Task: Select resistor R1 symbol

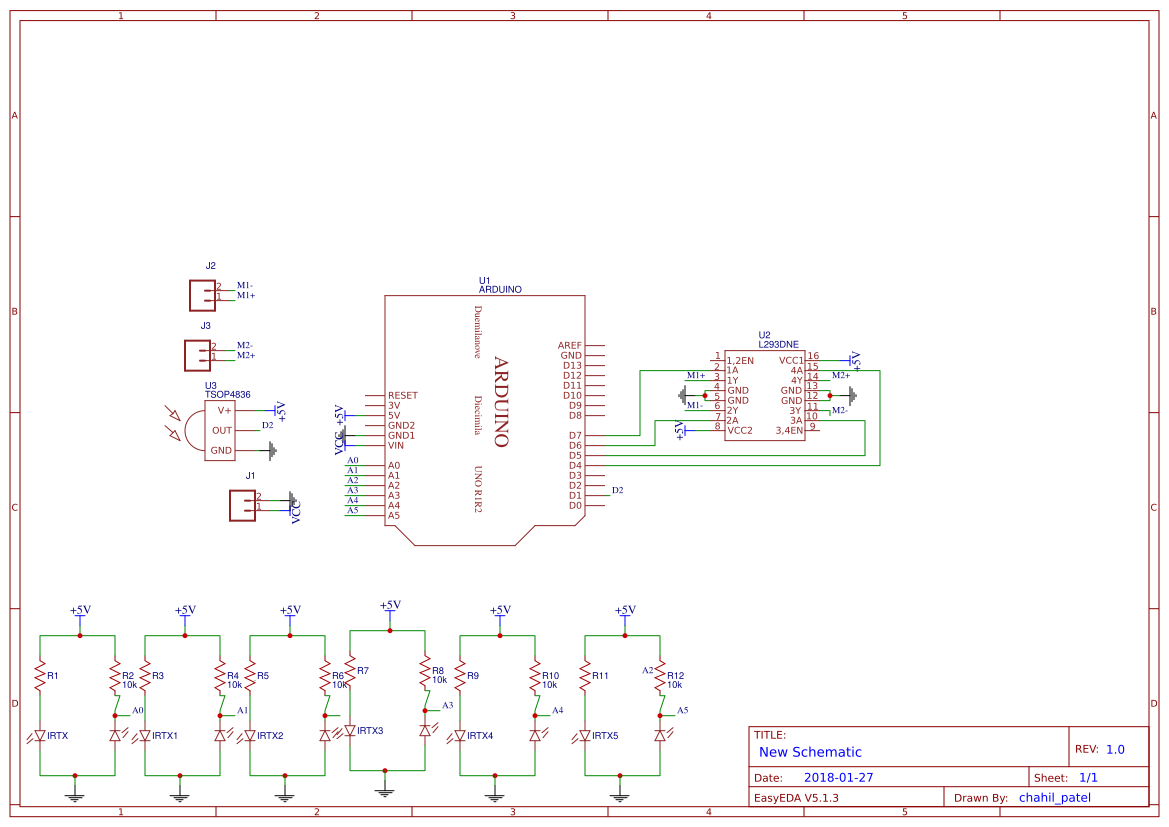Action: pyautogui.click(x=40, y=678)
